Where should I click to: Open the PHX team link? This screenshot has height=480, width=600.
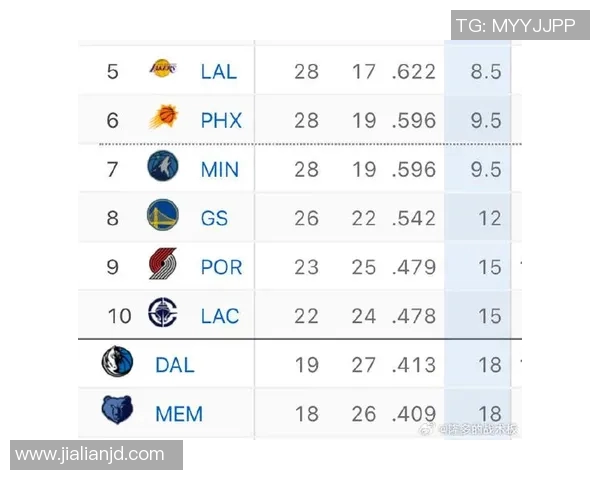[x=221, y=120]
